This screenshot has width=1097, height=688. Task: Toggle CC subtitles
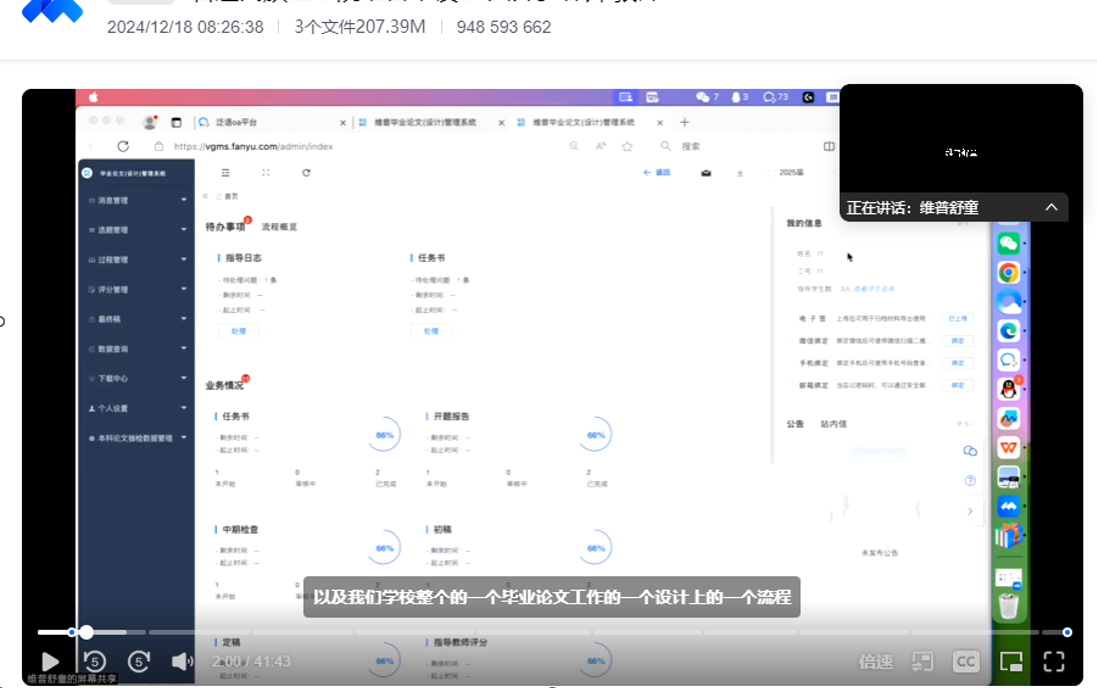[965, 661]
